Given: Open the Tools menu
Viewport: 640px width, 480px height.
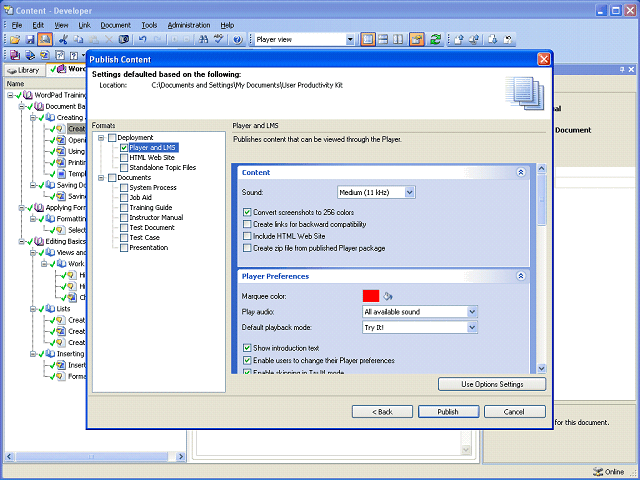Looking at the screenshot, I should point(149,25).
